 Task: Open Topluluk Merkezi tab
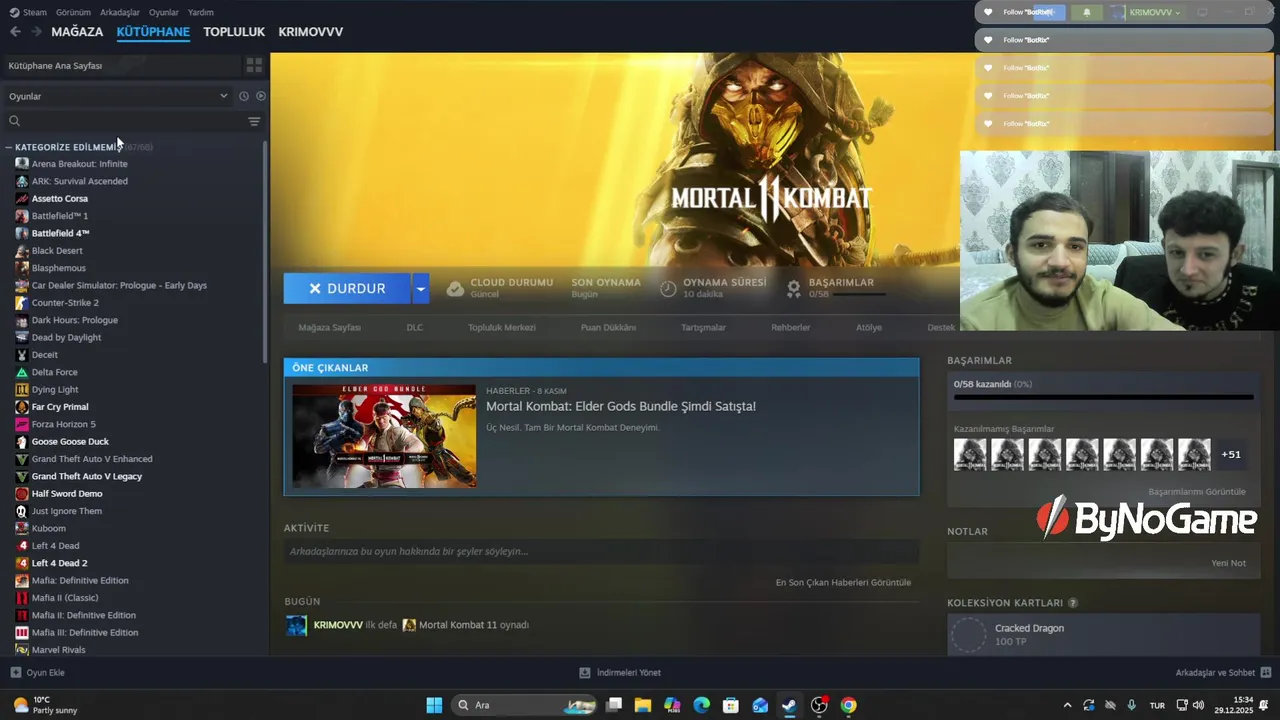[x=502, y=327]
